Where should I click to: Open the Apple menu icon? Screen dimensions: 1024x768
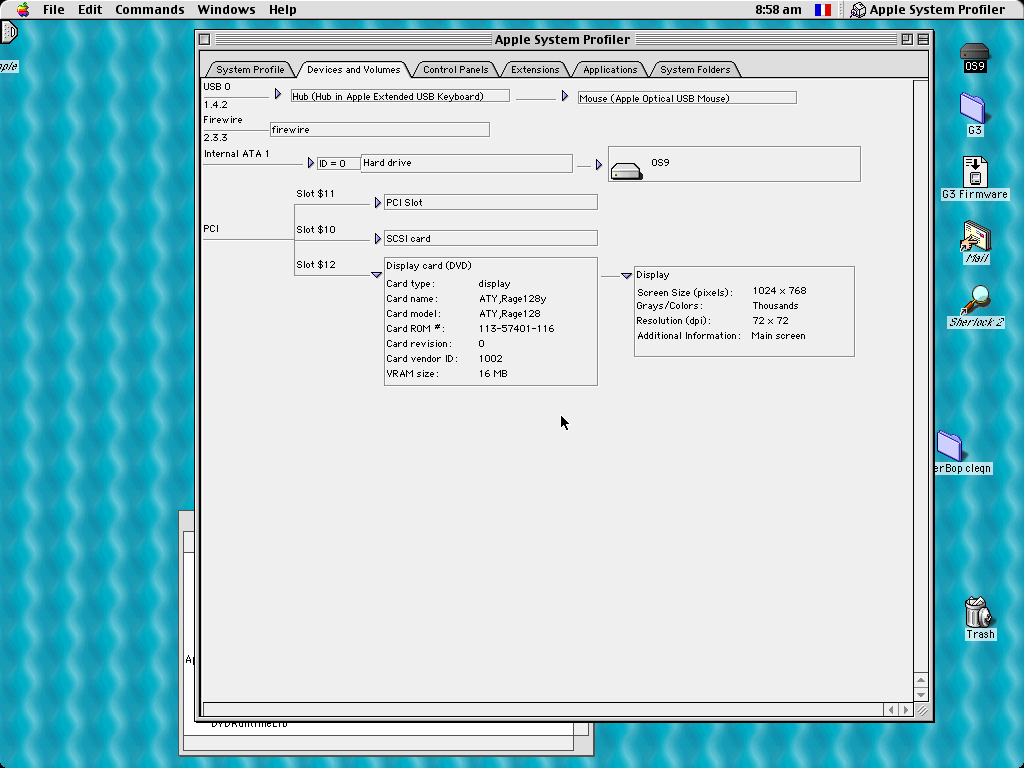click(23, 9)
